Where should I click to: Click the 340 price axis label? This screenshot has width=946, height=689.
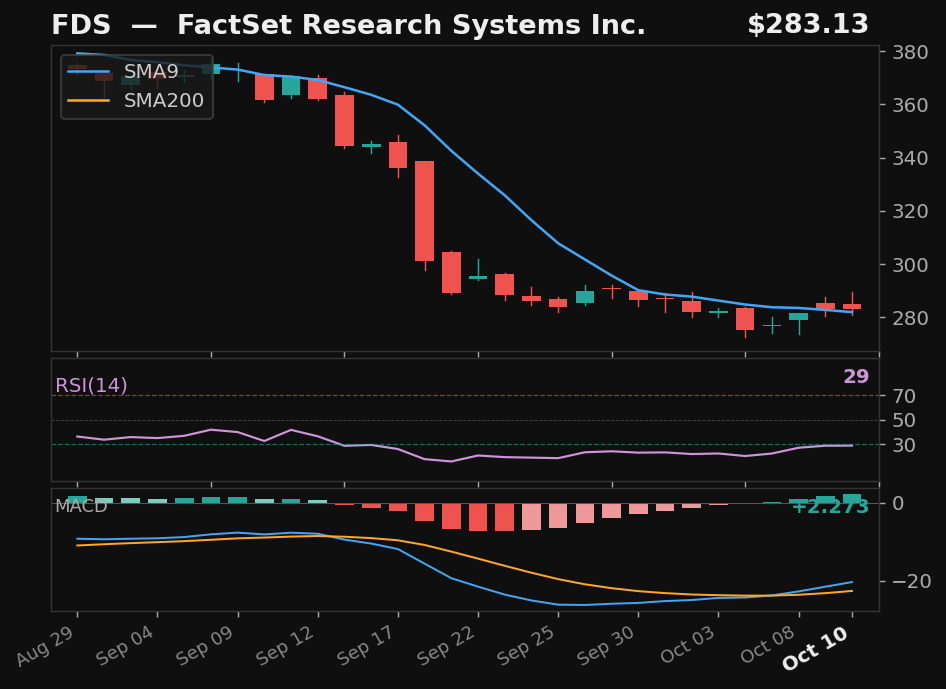910,158
